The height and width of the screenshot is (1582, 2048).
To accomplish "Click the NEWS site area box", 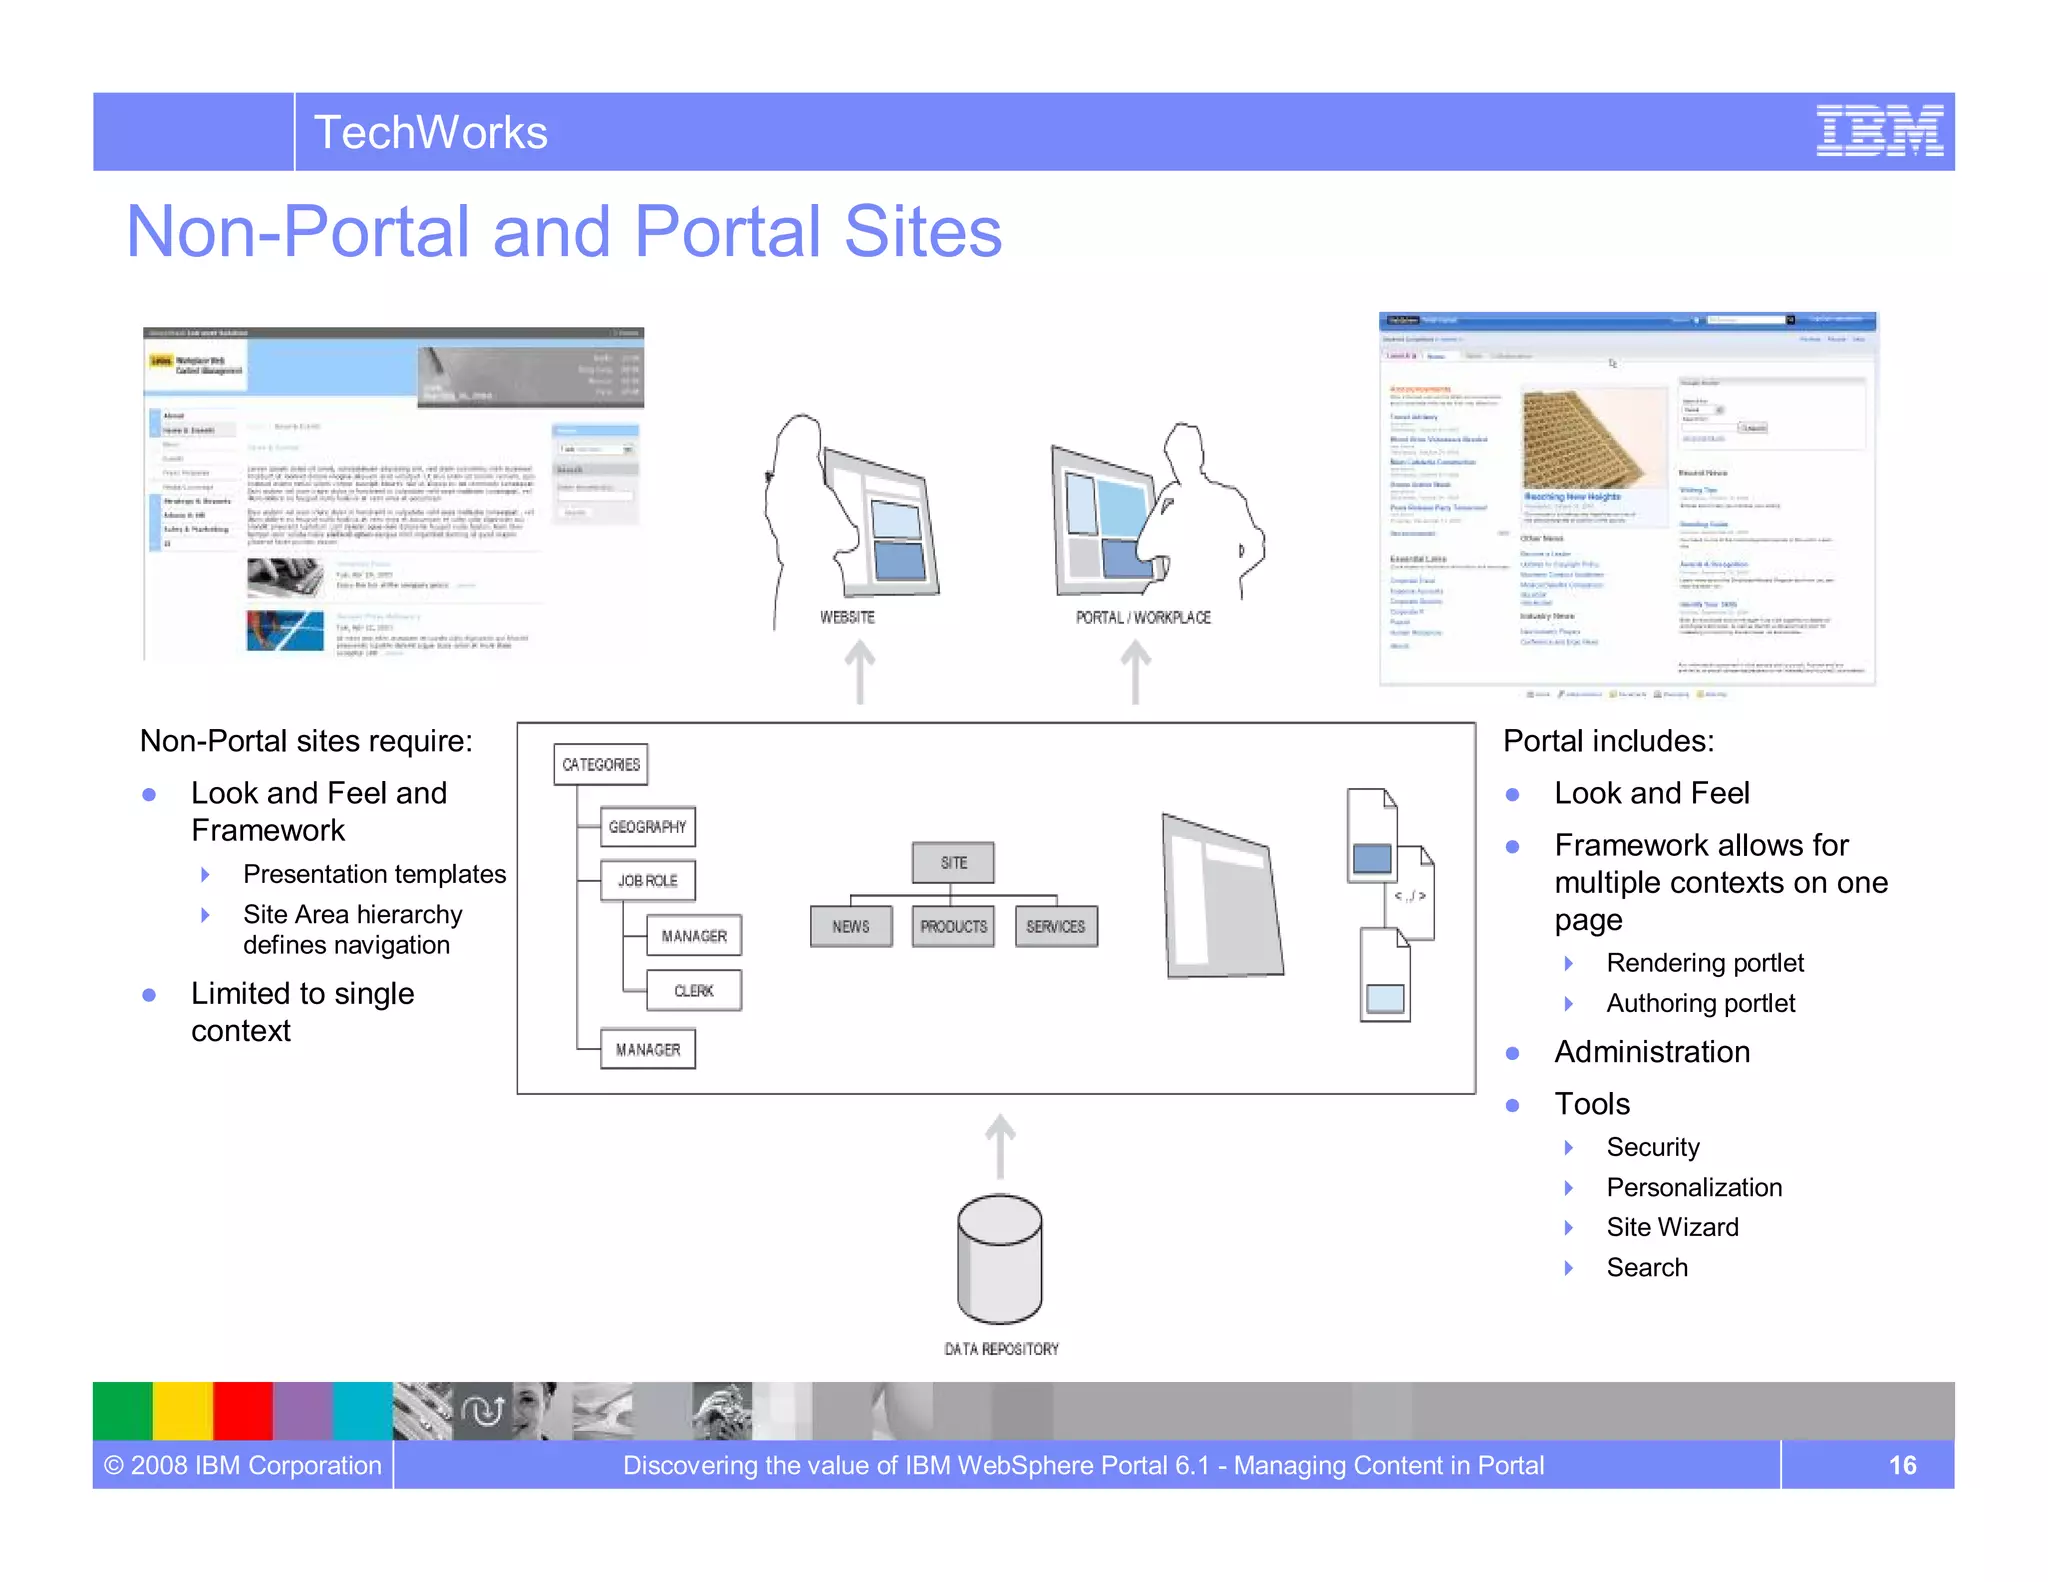I will tap(851, 927).
